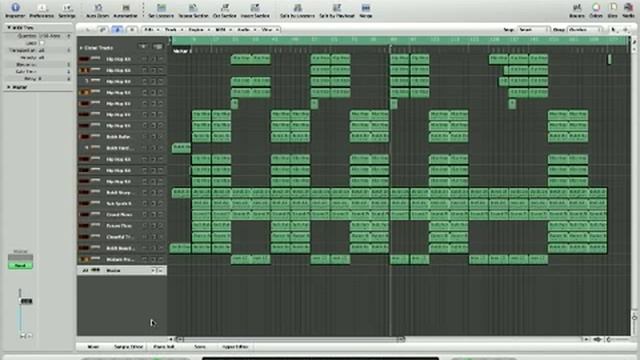The width and height of the screenshot is (640, 360).
Task: Open the Region local menu
Action: point(198,29)
